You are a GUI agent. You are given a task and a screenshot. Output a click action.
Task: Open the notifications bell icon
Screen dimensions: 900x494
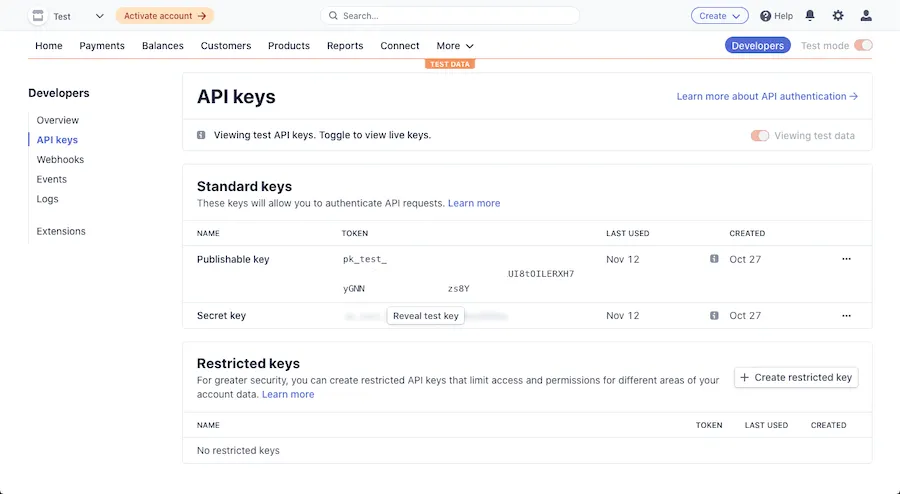click(x=810, y=15)
